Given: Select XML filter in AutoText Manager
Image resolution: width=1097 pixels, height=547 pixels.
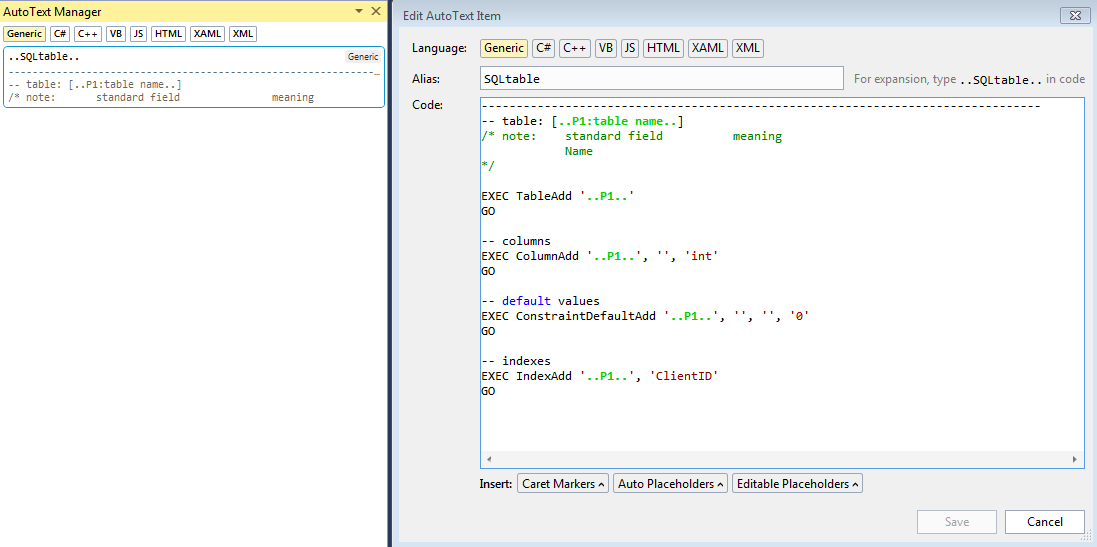Looking at the screenshot, I should 243,34.
